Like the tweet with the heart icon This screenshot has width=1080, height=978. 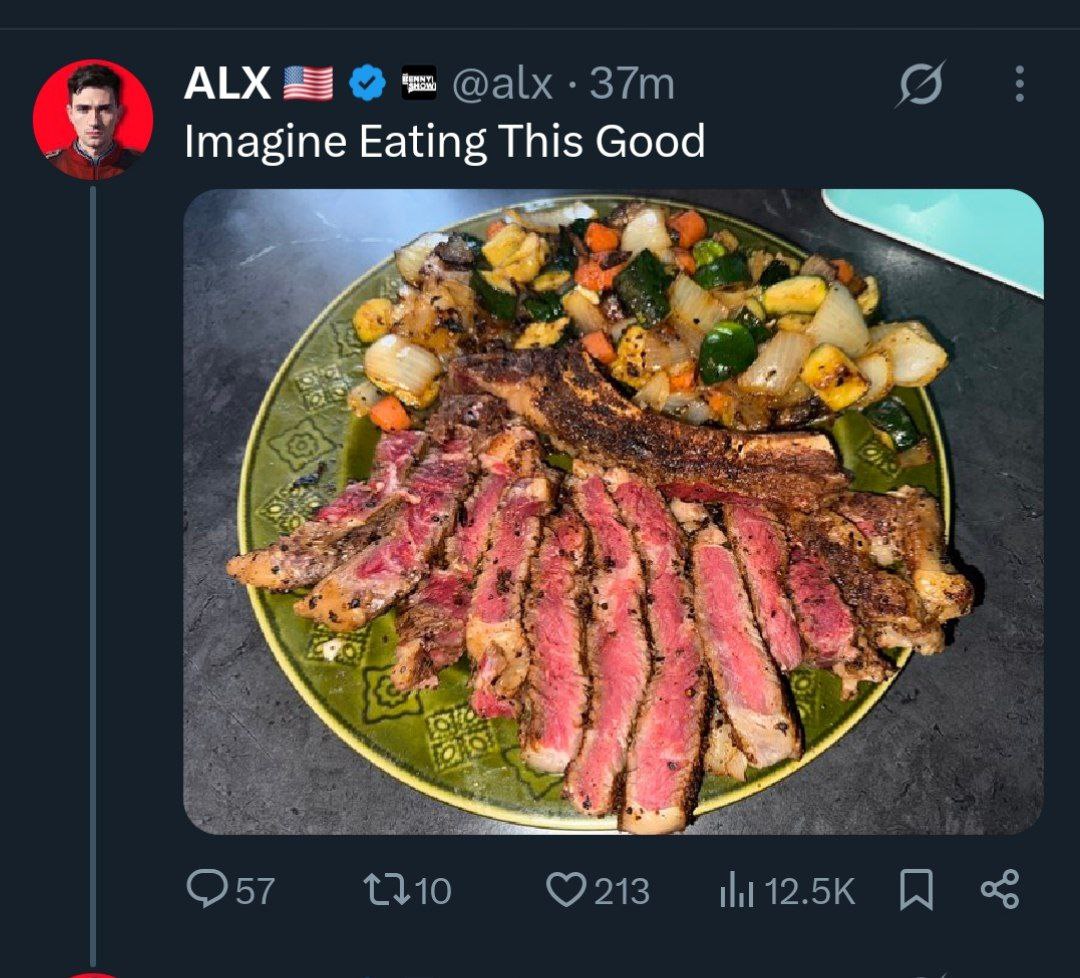pos(567,889)
